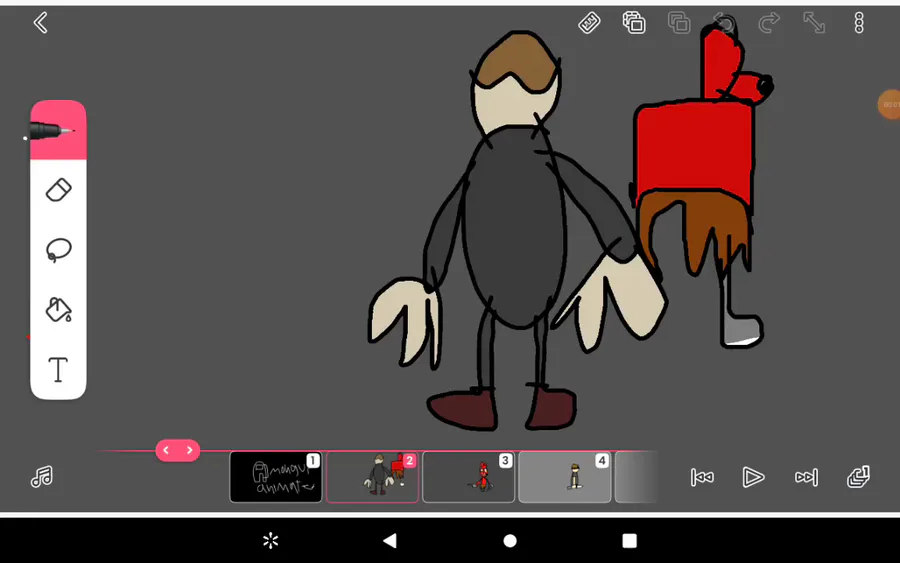Jump to the first frame
The height and width of the screenshot is (563, 900).
click(702, 477)
